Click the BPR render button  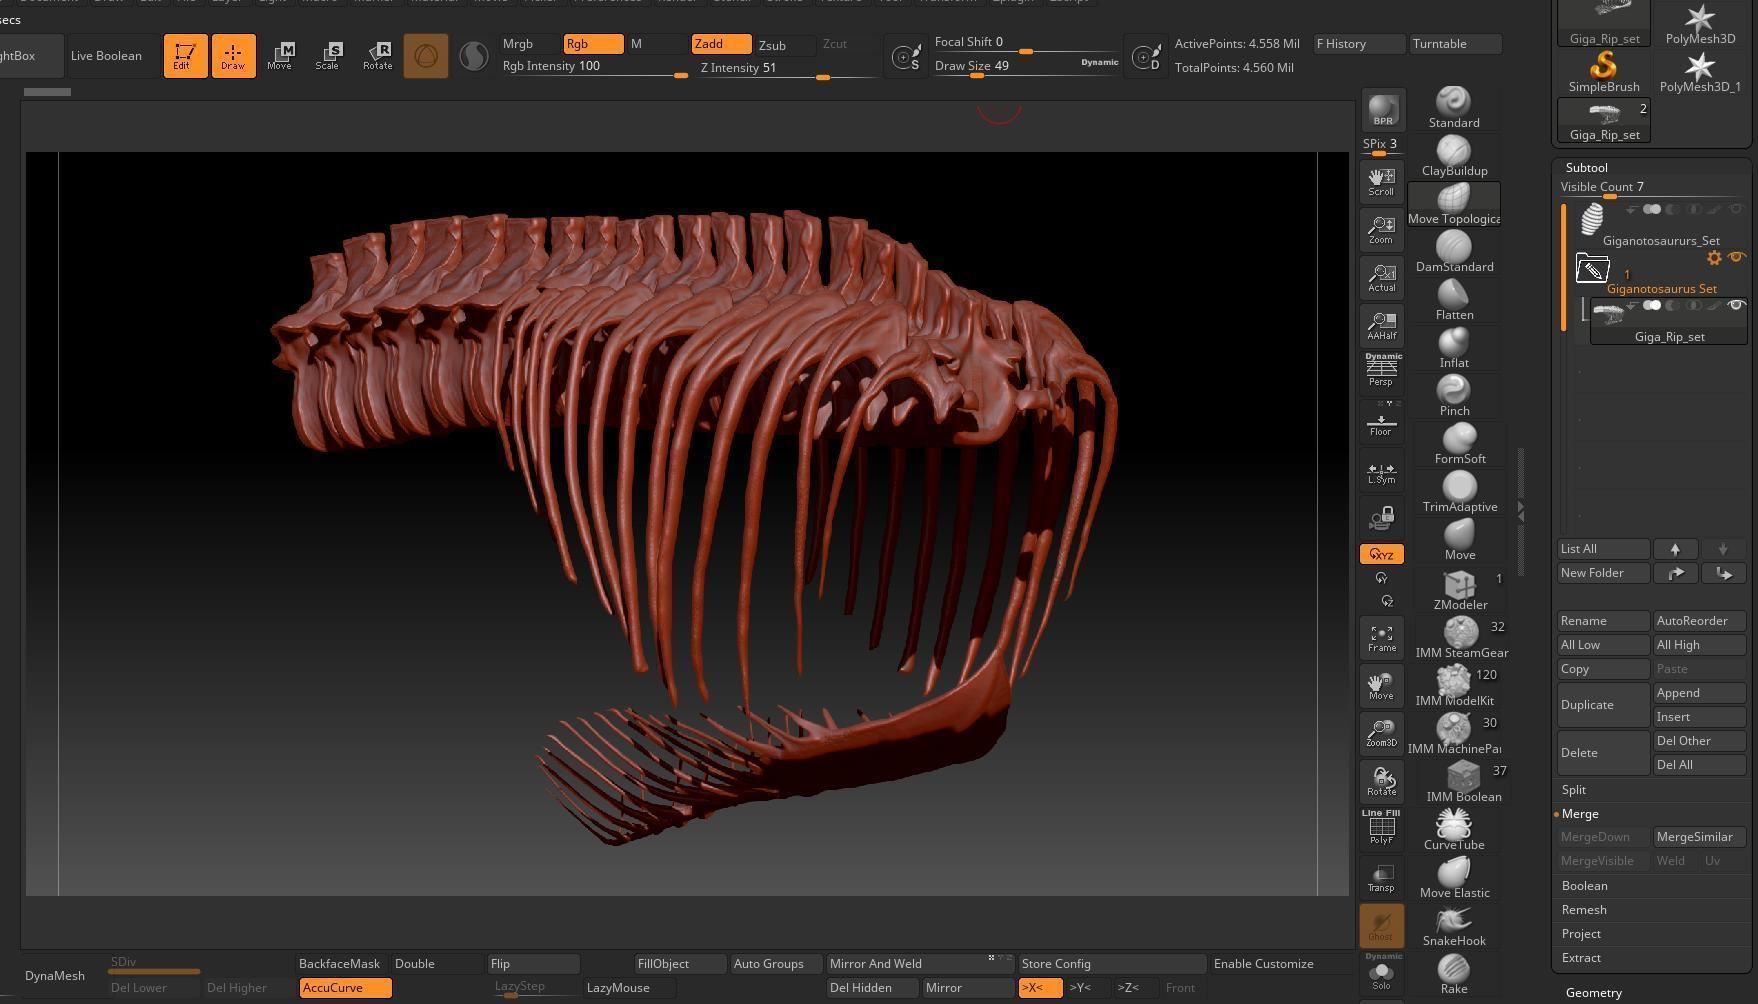coord(1382,109)
